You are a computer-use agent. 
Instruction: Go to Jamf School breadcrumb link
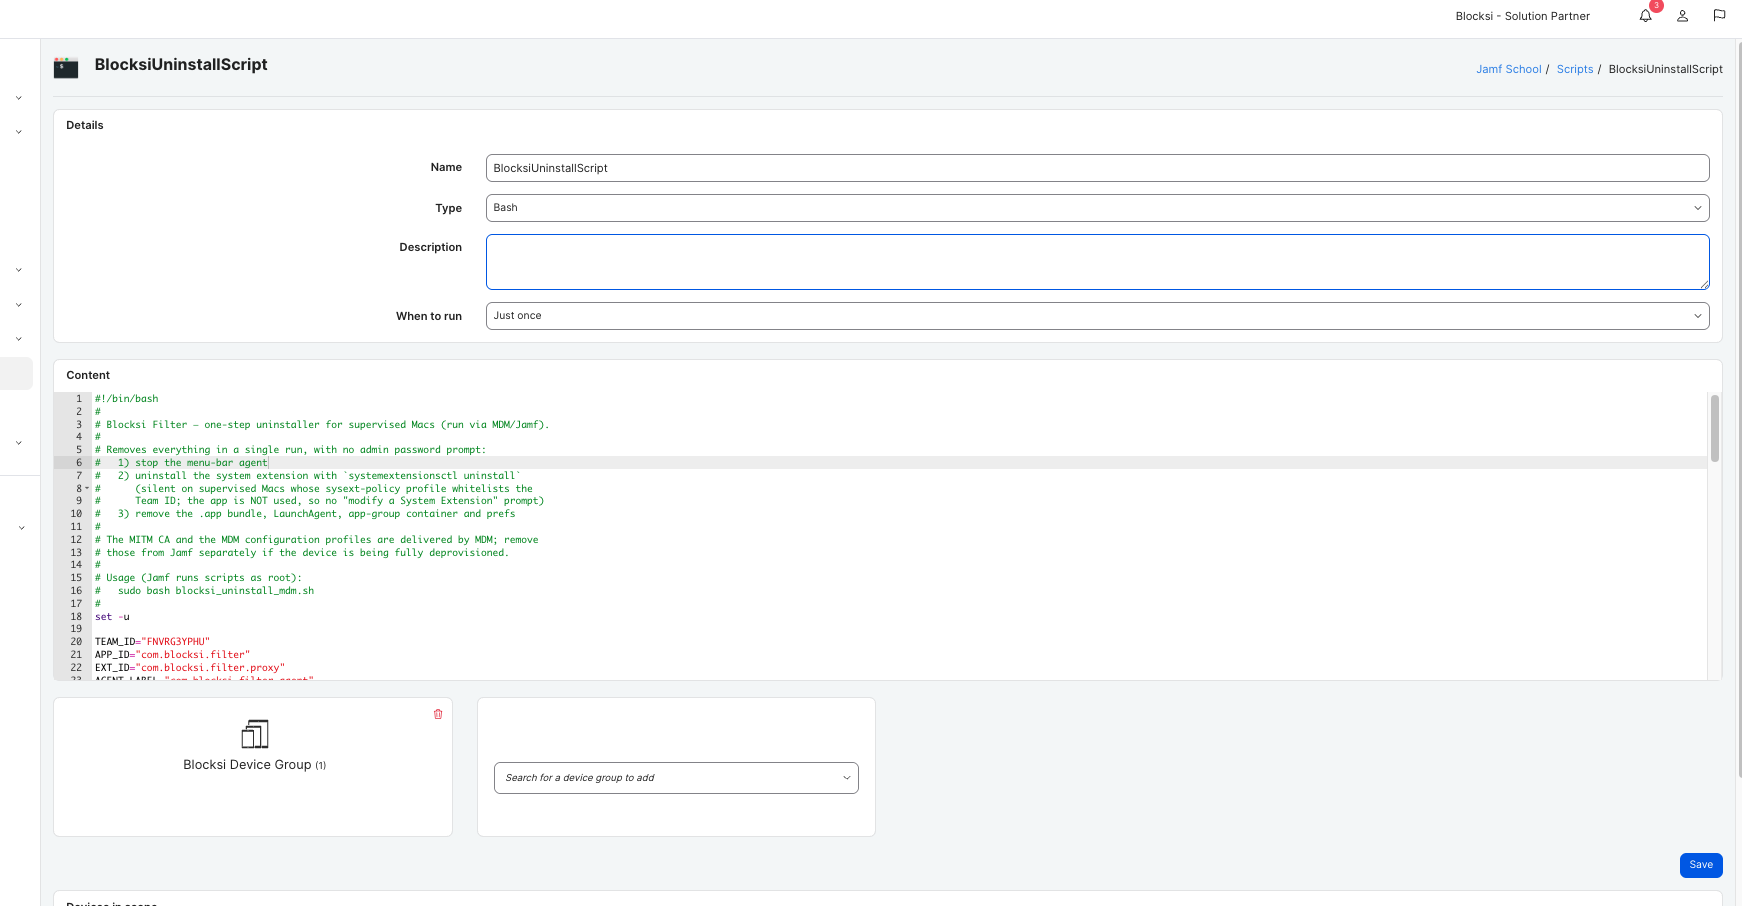[1509, 69]
